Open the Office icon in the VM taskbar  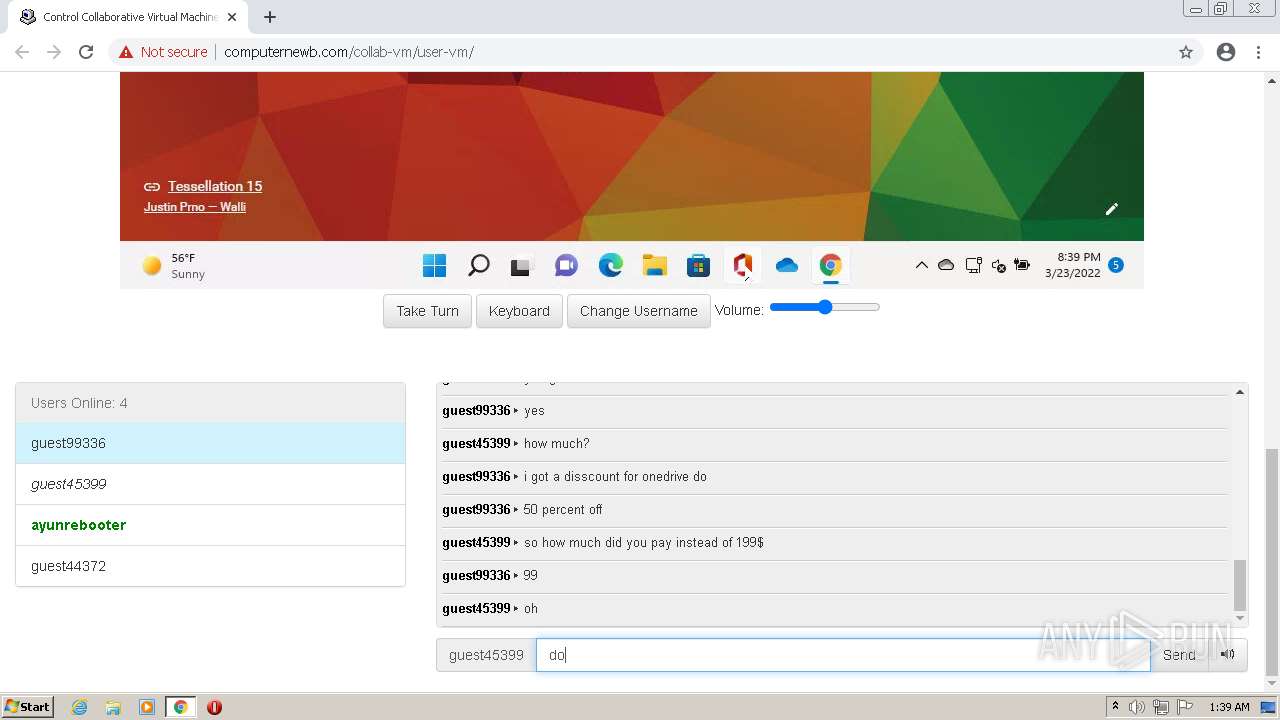coord(742,265)
